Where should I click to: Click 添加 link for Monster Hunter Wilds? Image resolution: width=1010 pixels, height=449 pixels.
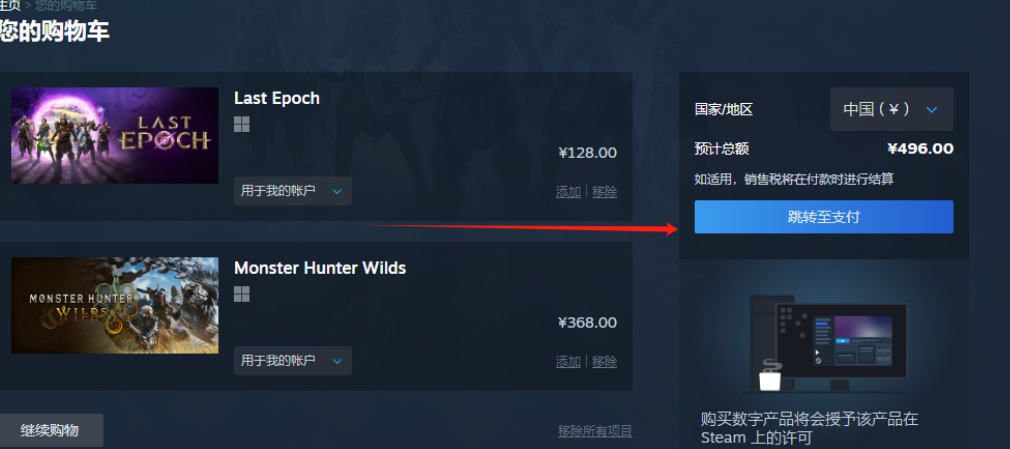coord(568,362)
